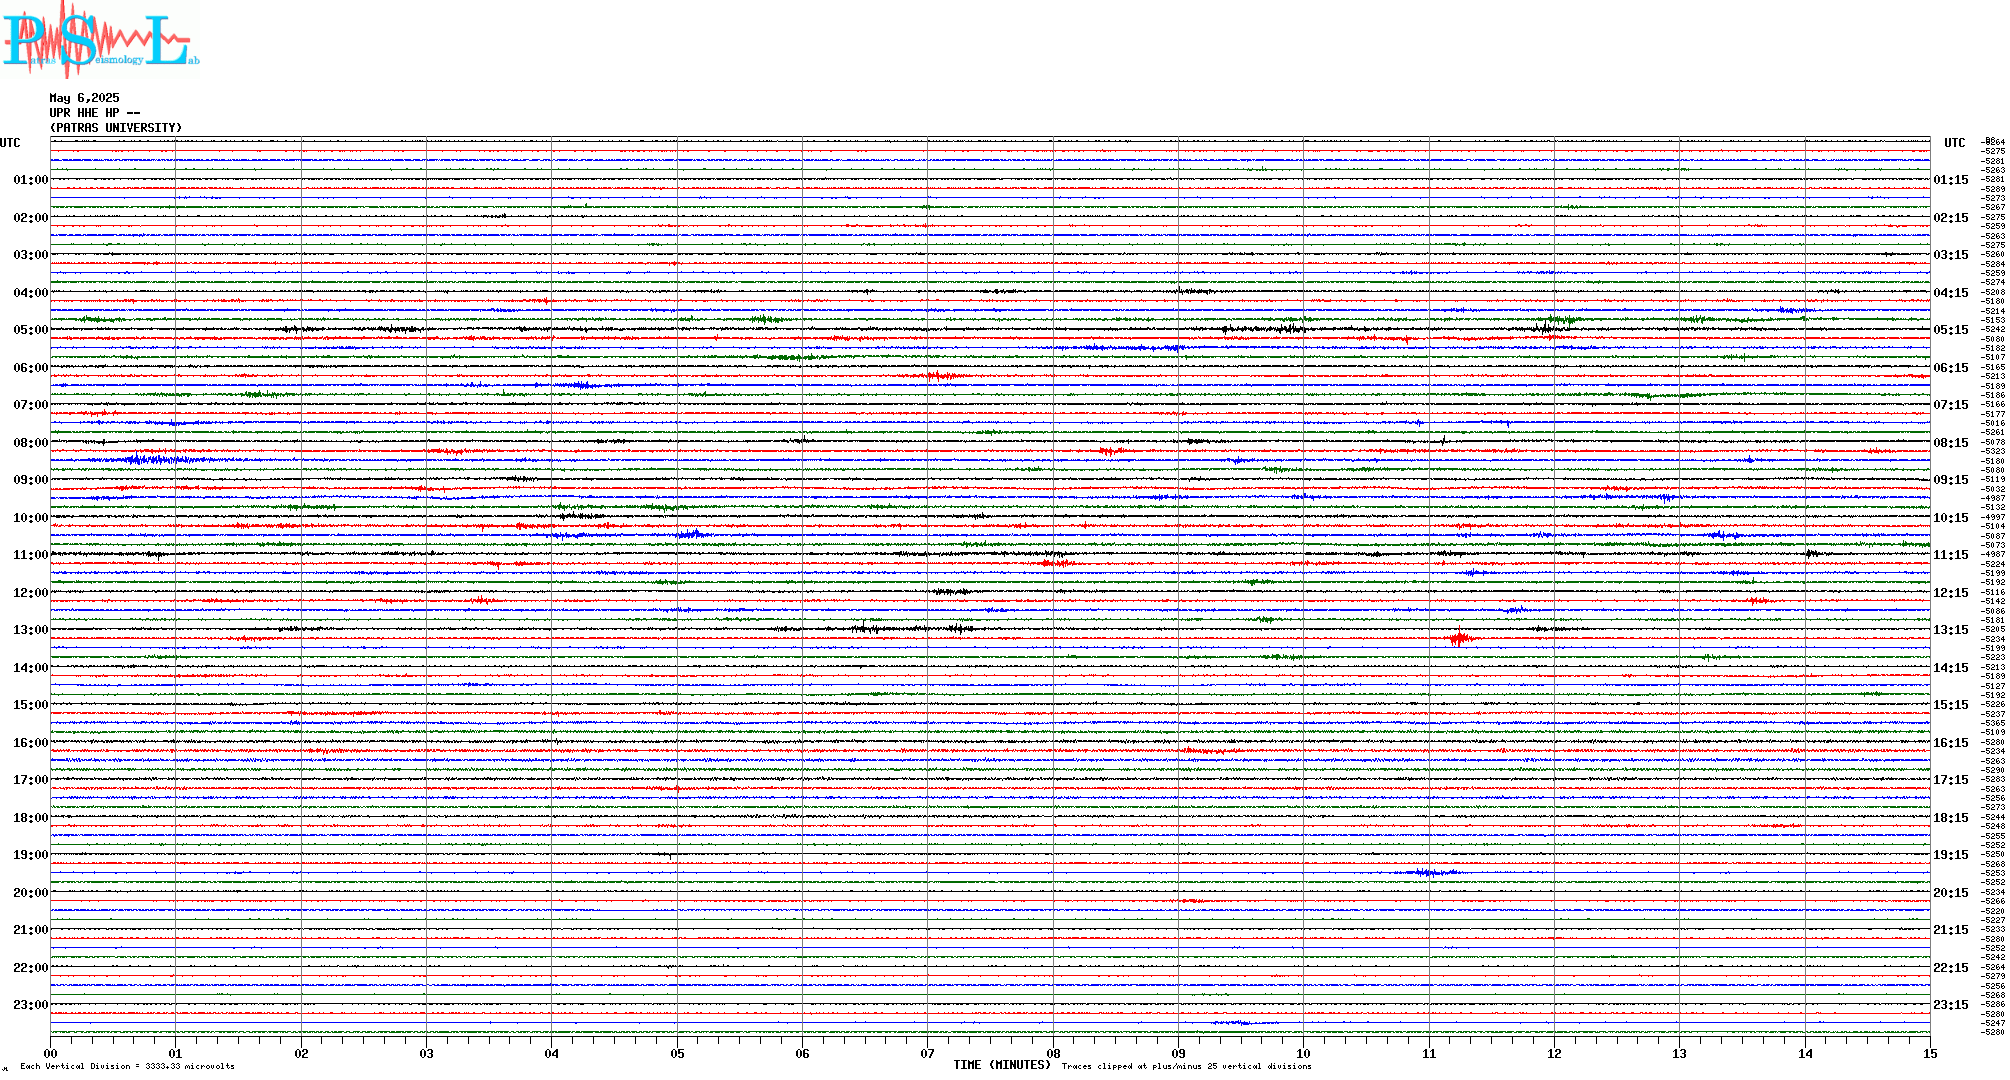Click minute 10 on the bottom time axis
The image size is (2010, 1080).
pyautogui.click(x=1303, y=1053)
